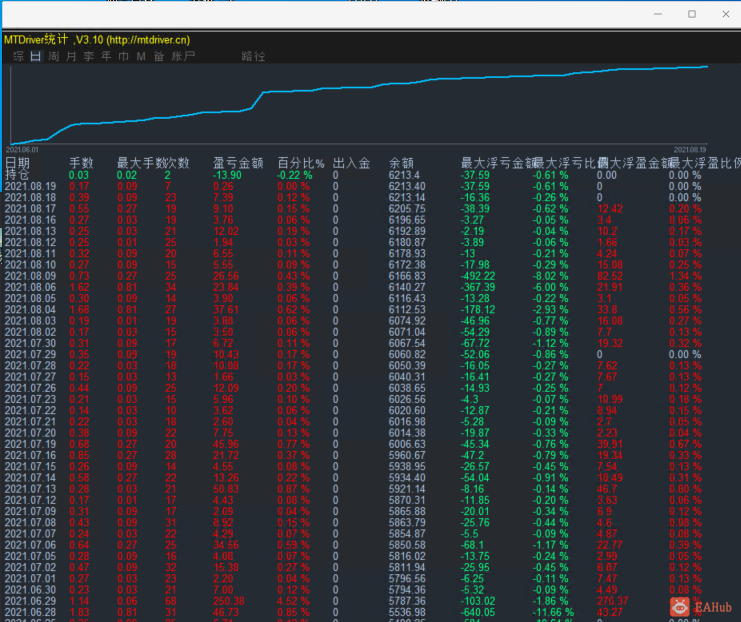Click the 盈亏金额 column header
Screen dimensions: 741x622
coord(238,163)
